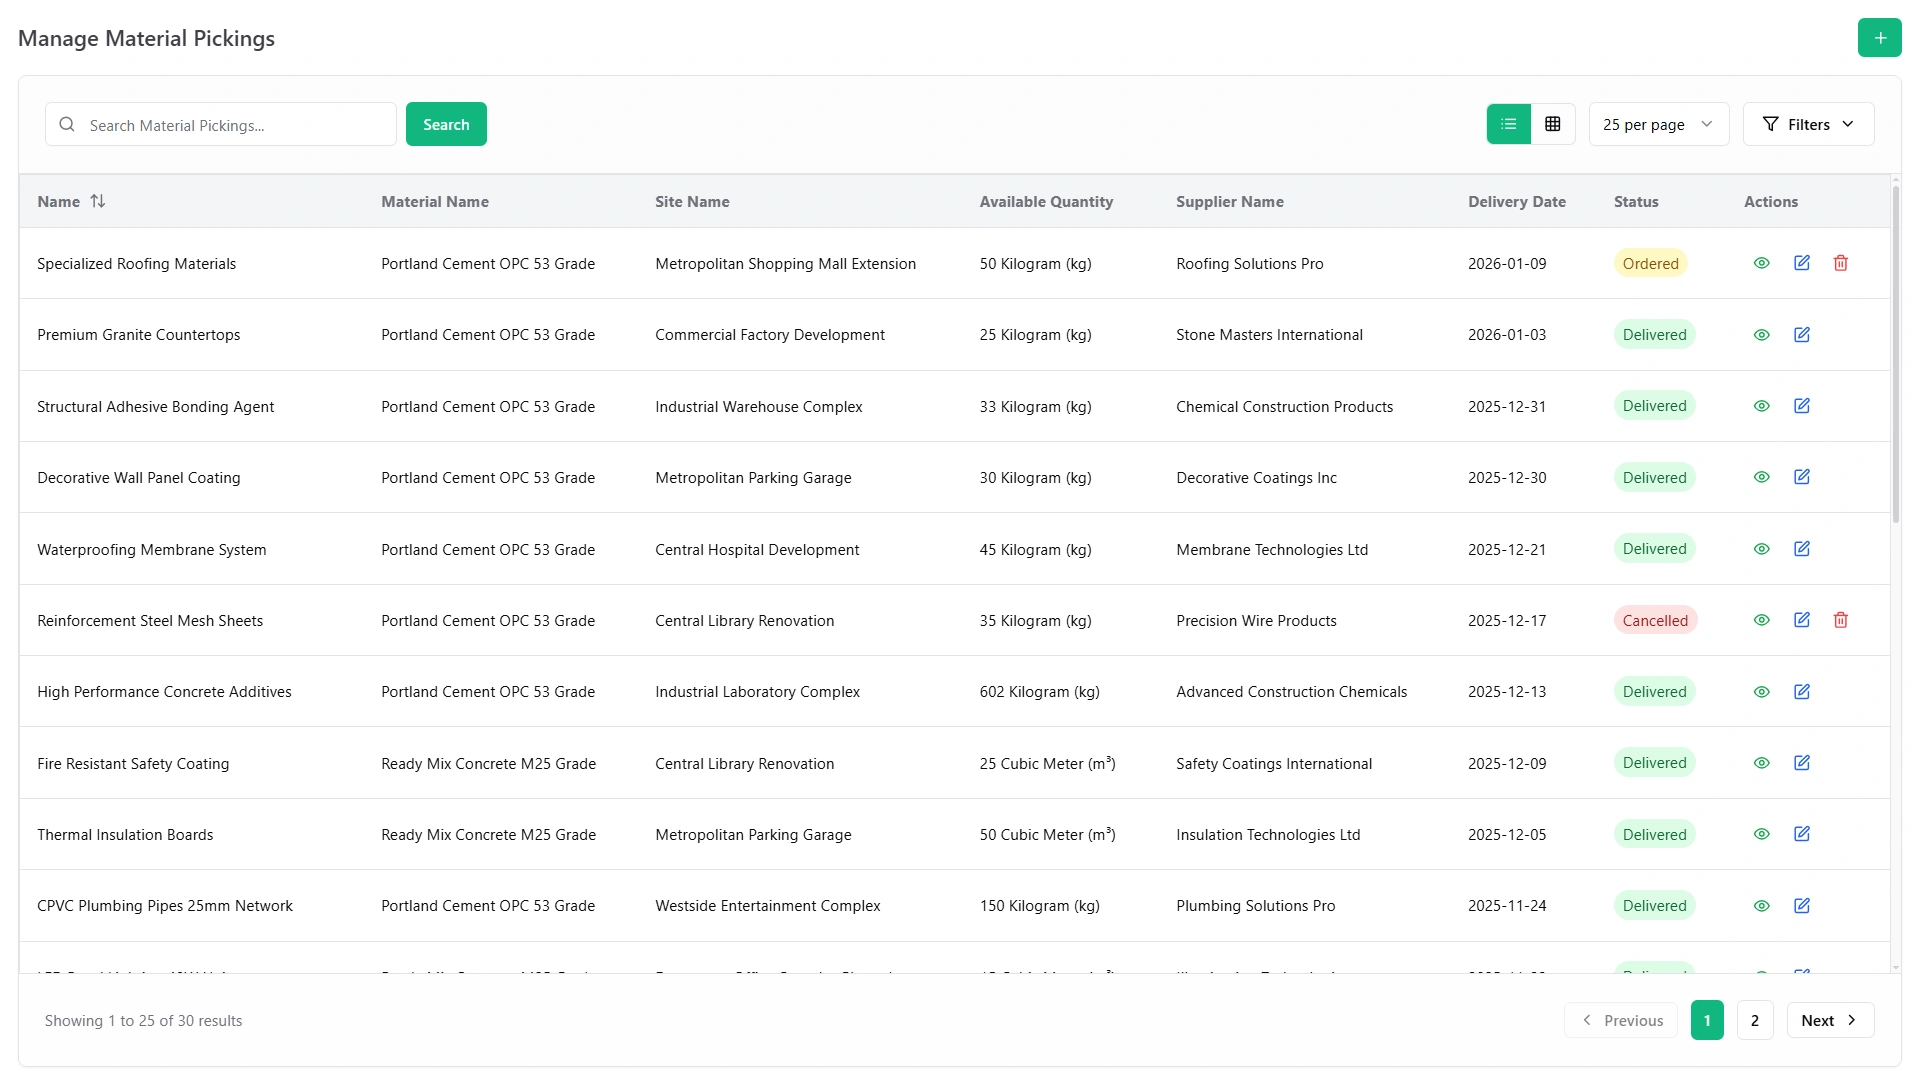Screen dimensions: 1920x1080
Task: Select current page 1 button
Action: (1707, 1020)
